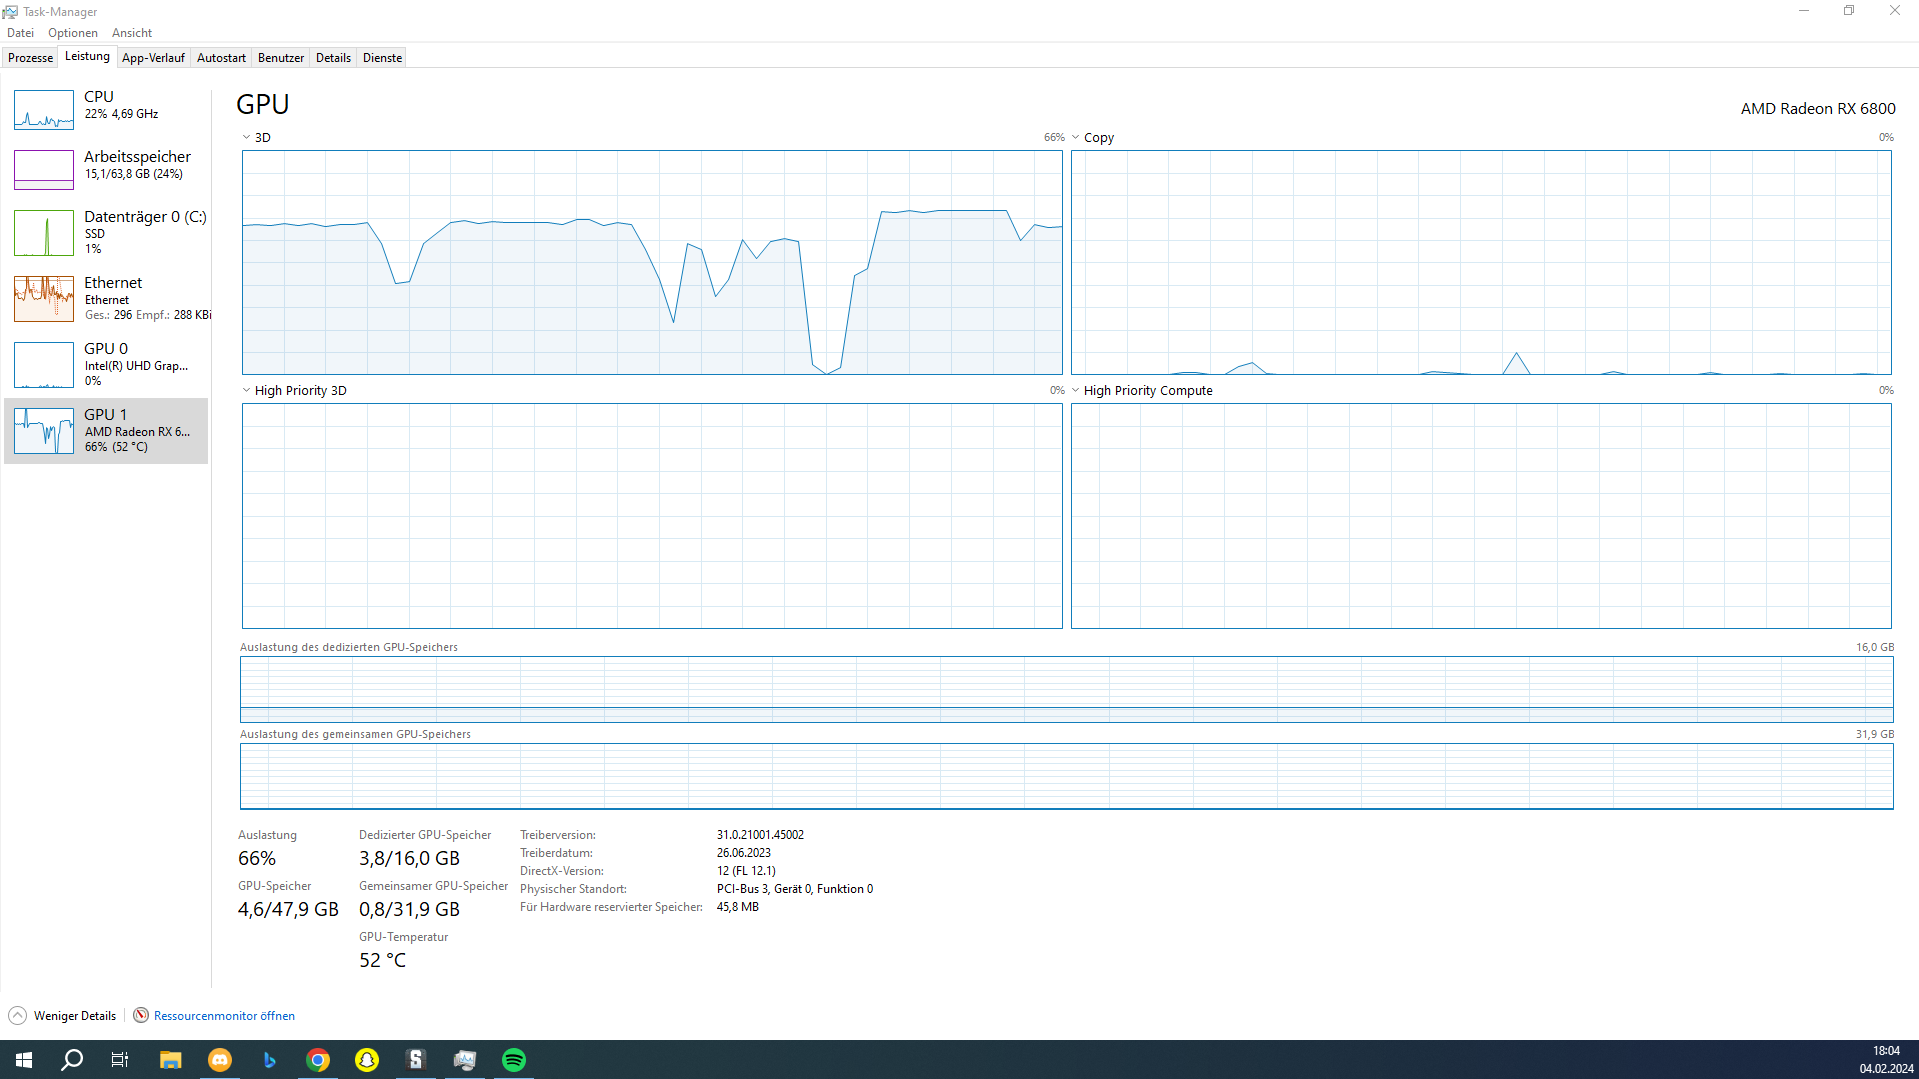Open File Explorer from taskbar
The width and height of the screenshot is (1919, 1079).
(x=171, y=1060)
